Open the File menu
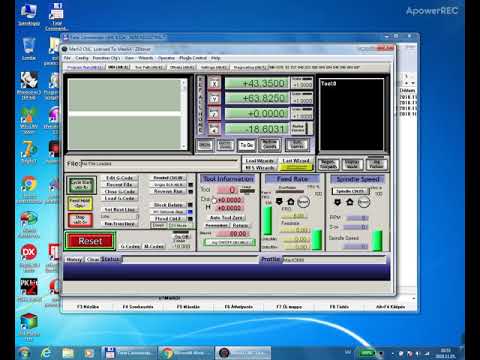Viewport: 480px width, 360px height. click(67, 58)
